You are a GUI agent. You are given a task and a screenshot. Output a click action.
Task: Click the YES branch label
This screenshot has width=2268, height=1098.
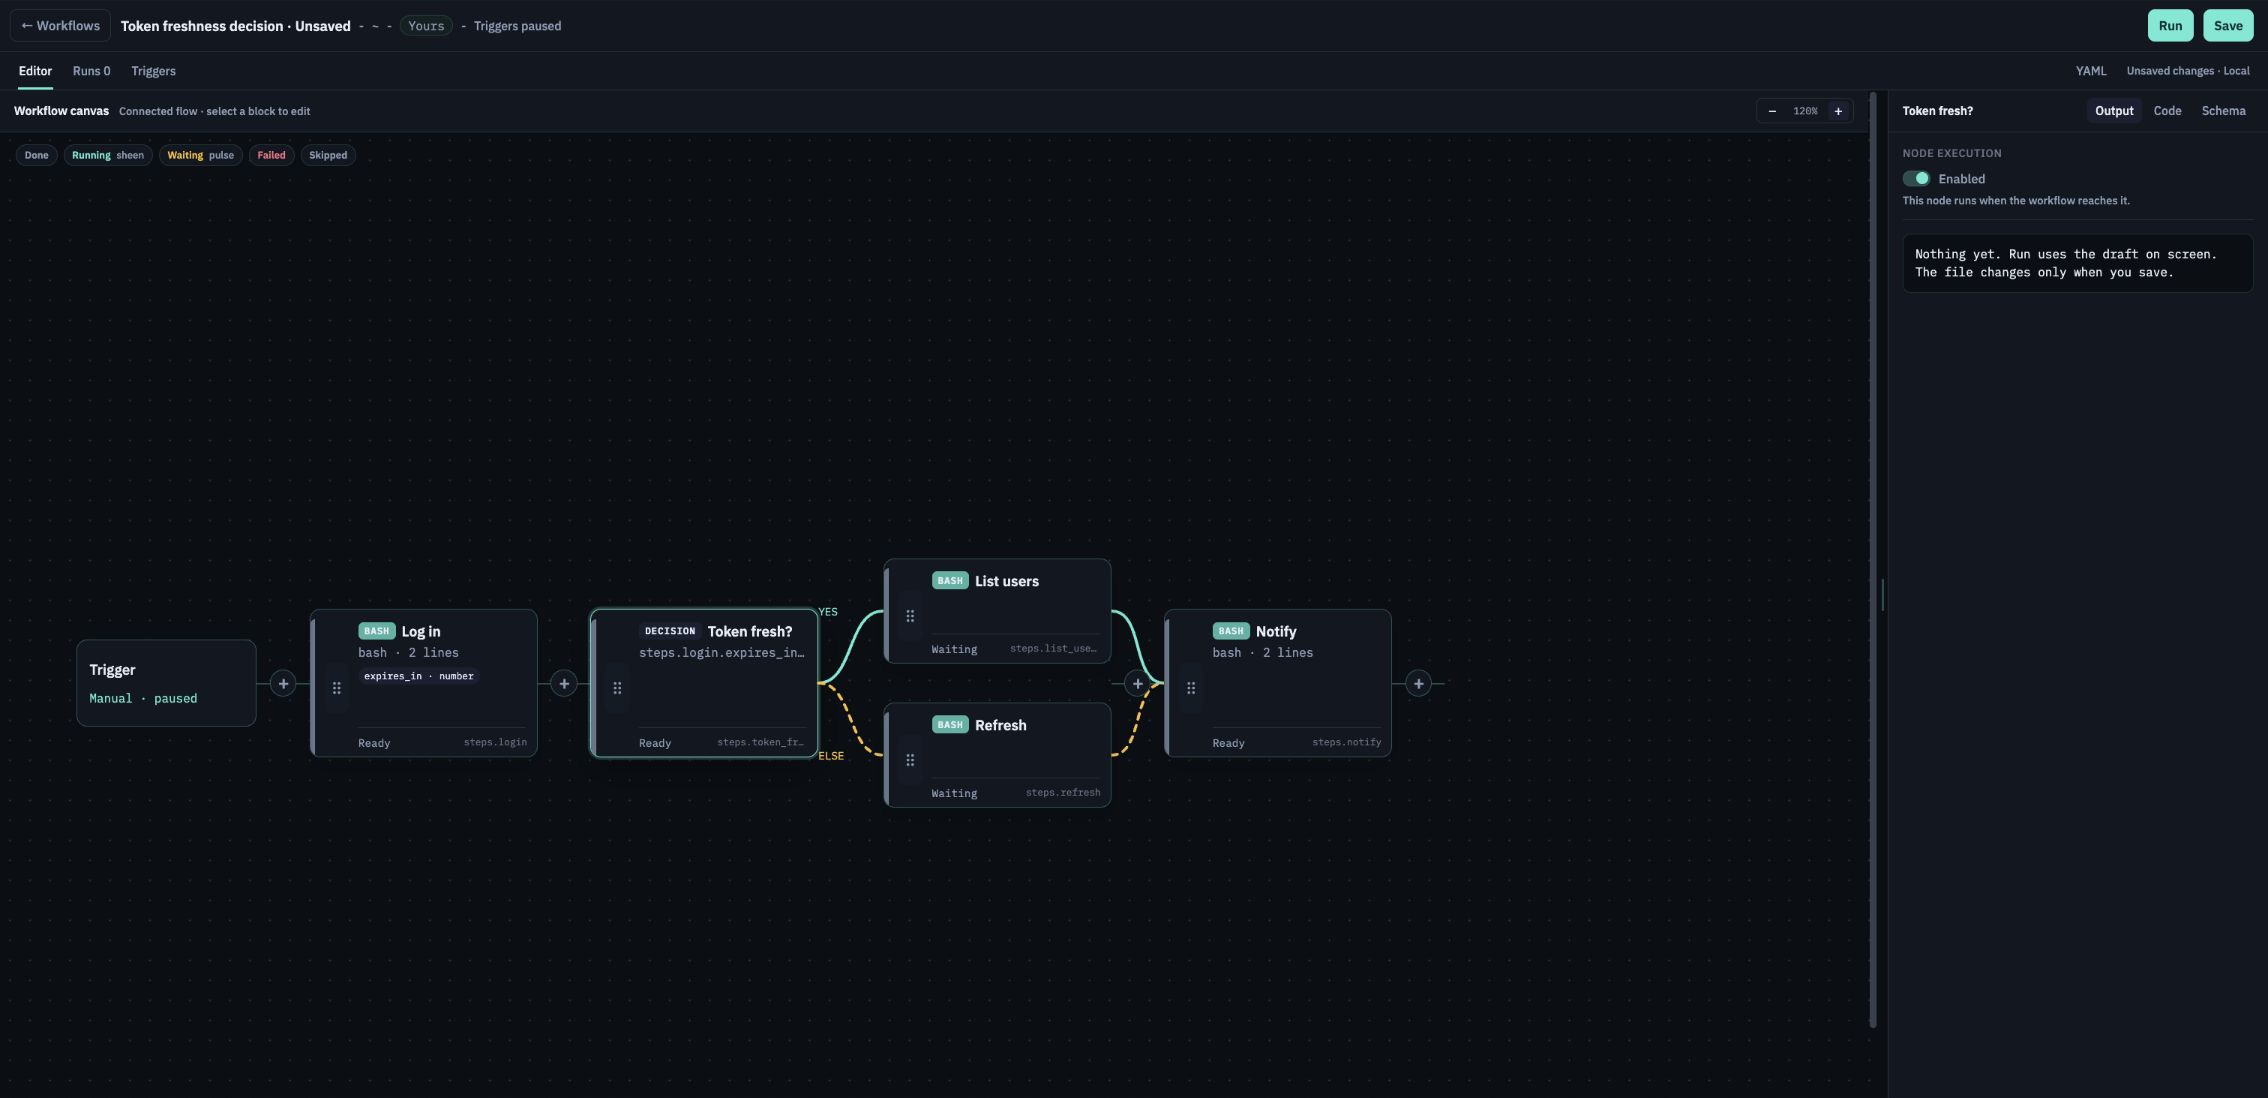pos(828,612)
